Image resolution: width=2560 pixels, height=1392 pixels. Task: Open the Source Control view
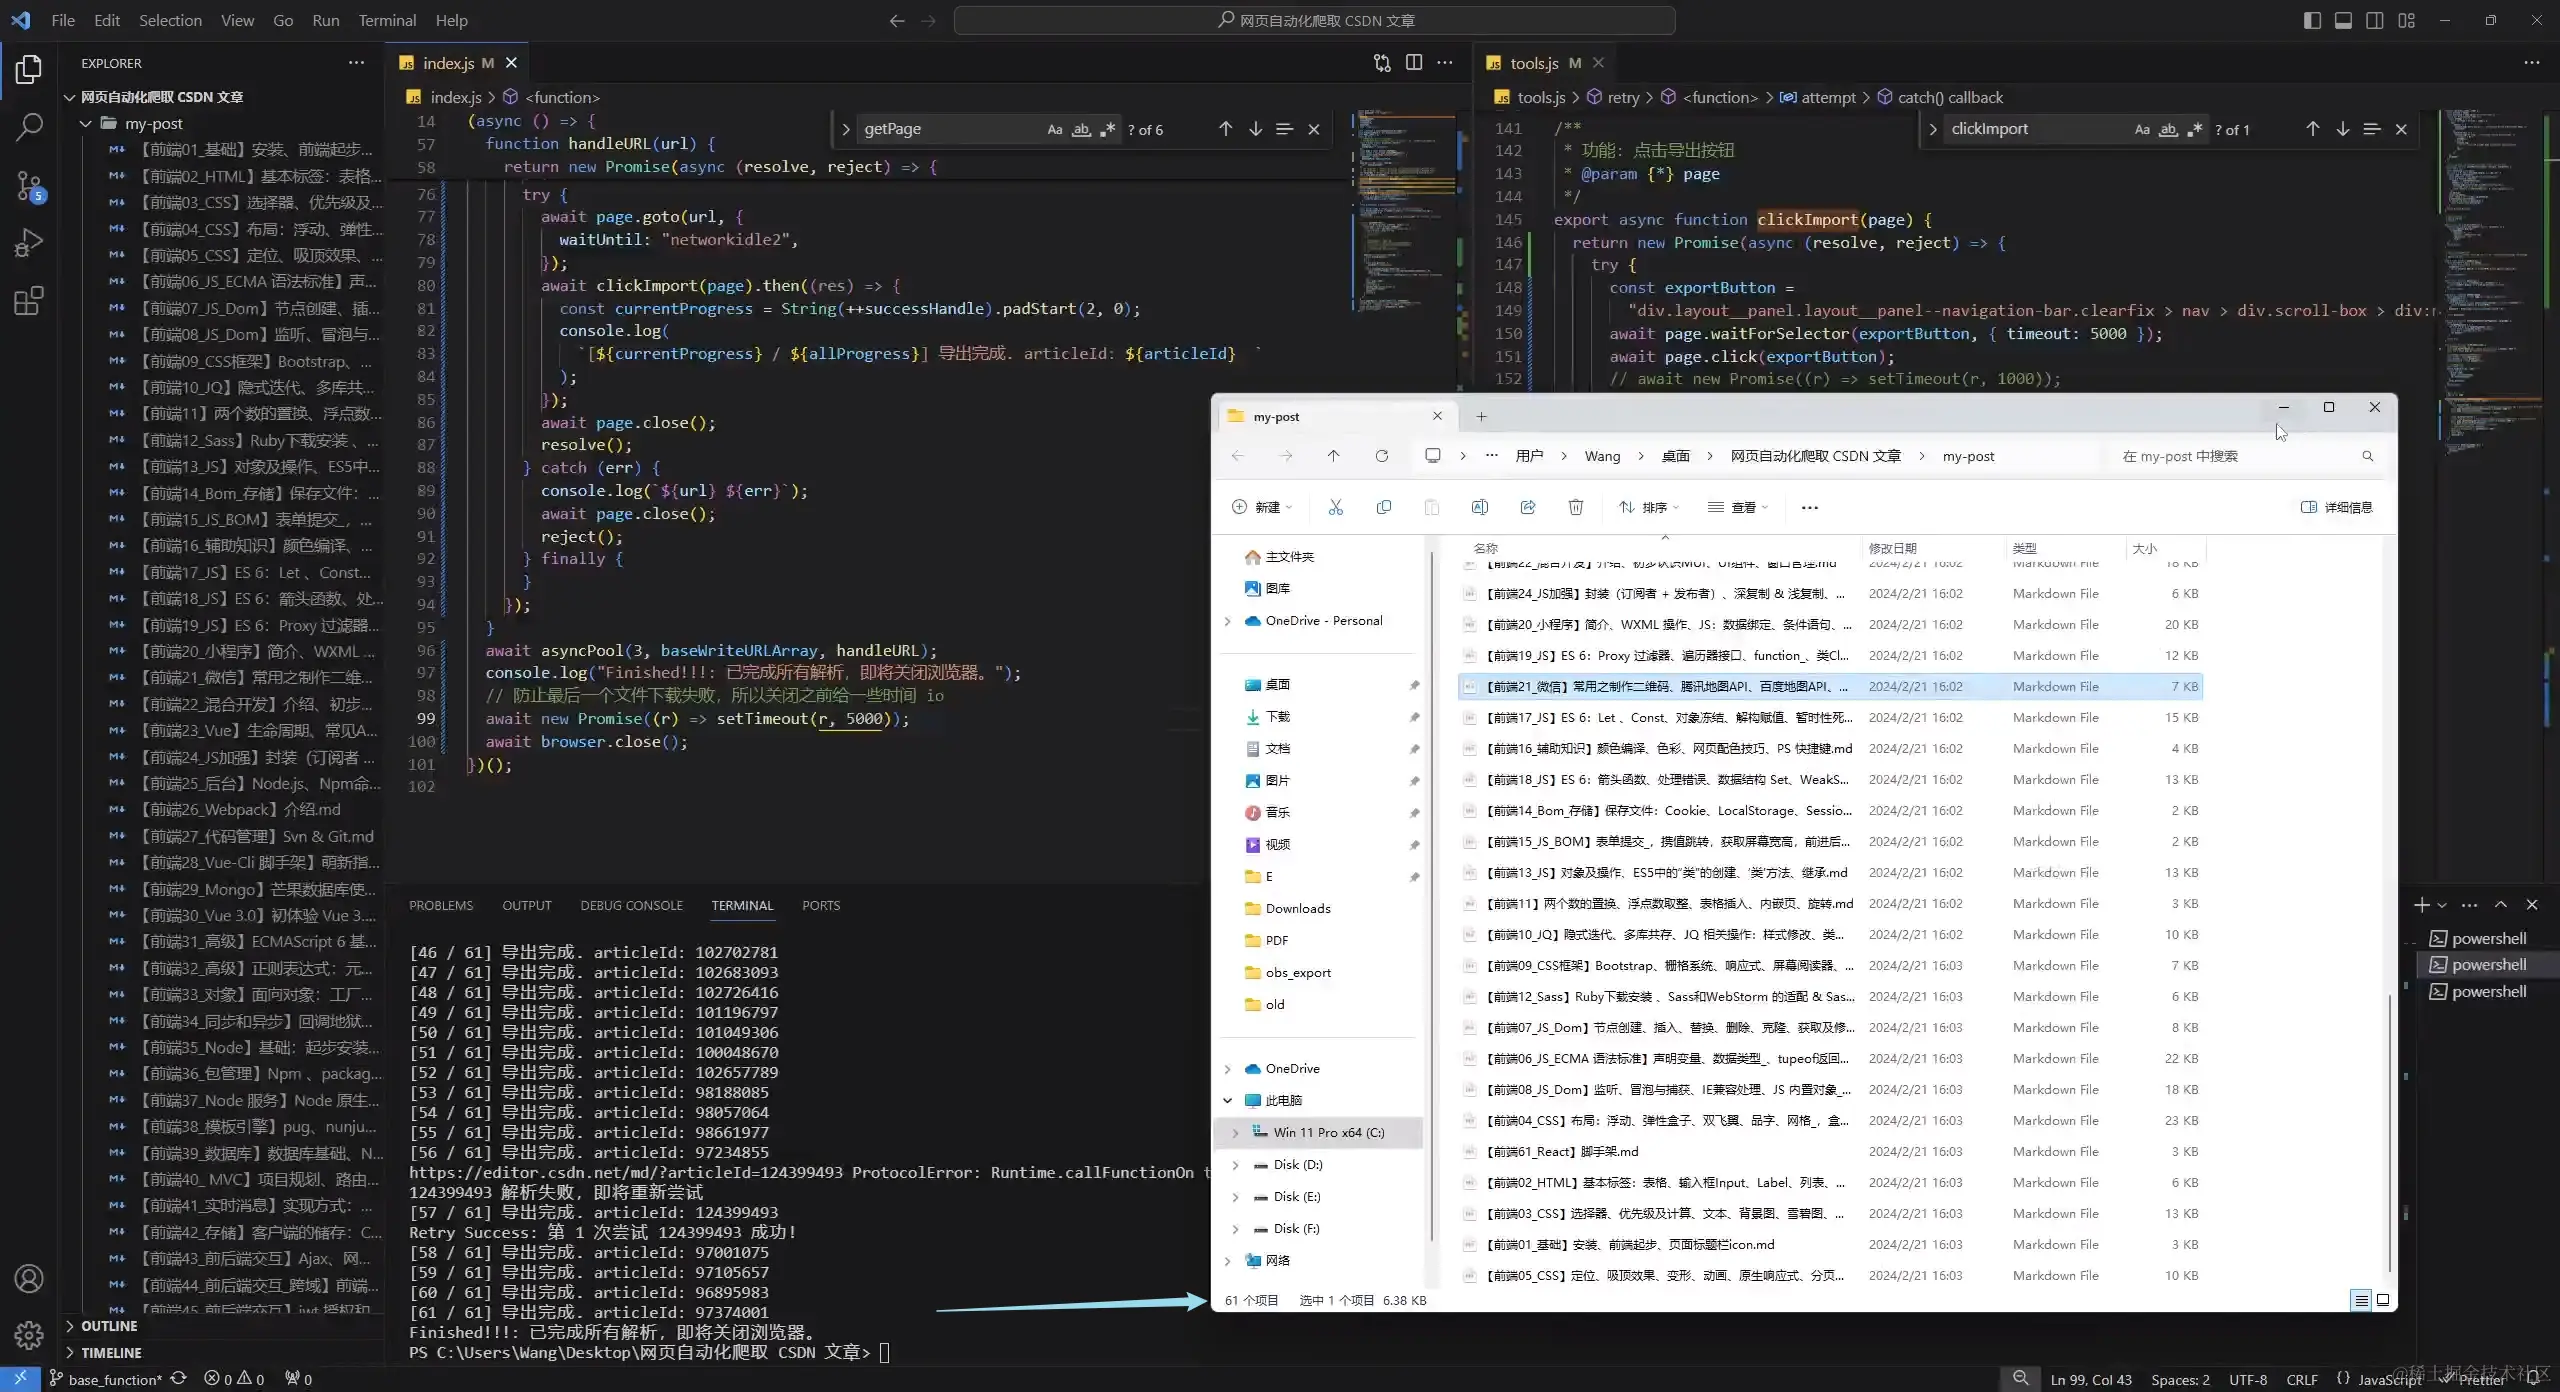(29, 186)
